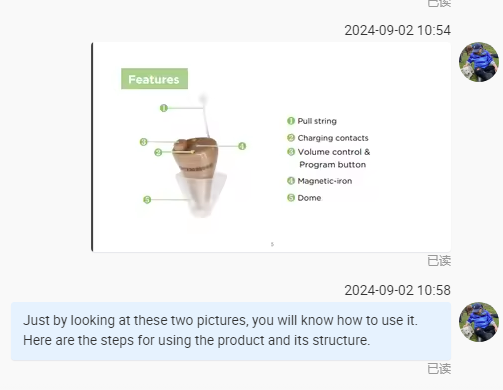Click marker 2 beside the hearing aid body
Image resolution: width=503 pixels, height=390 pixels.
(158, 152)
